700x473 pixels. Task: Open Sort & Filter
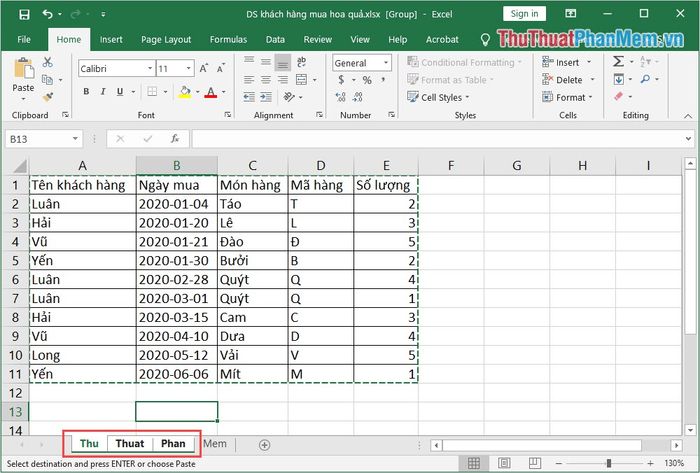646,61
